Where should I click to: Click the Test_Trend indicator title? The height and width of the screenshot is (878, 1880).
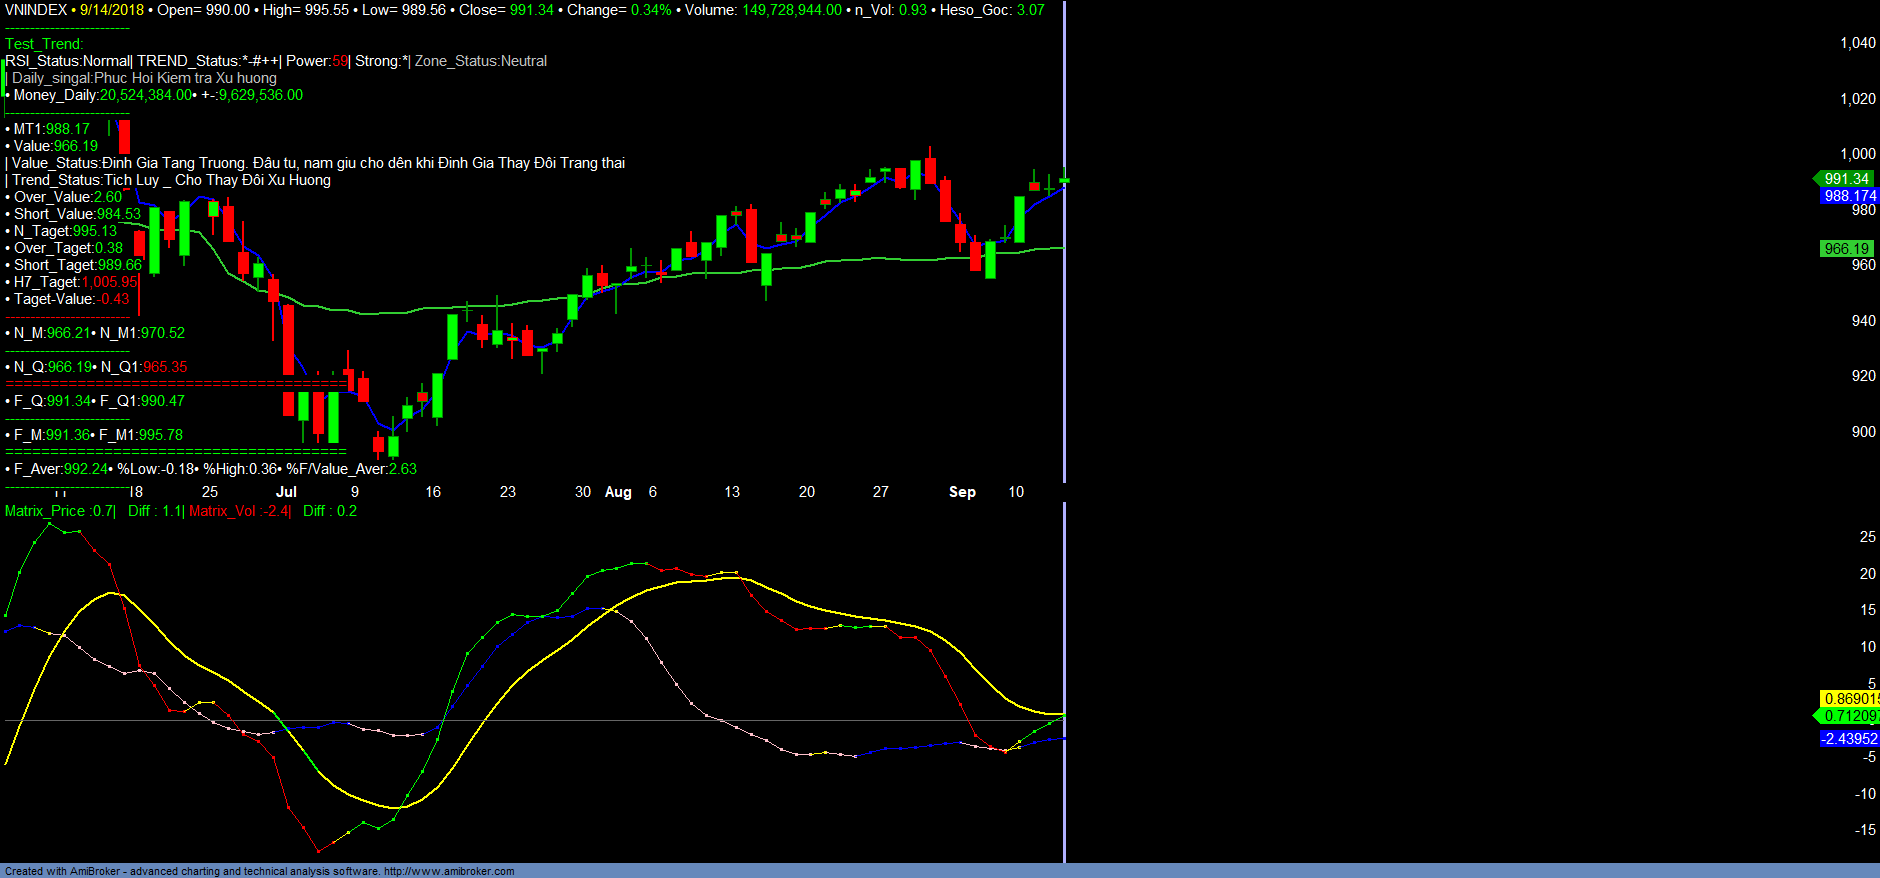pyautogui.click(x=44, y=44)
